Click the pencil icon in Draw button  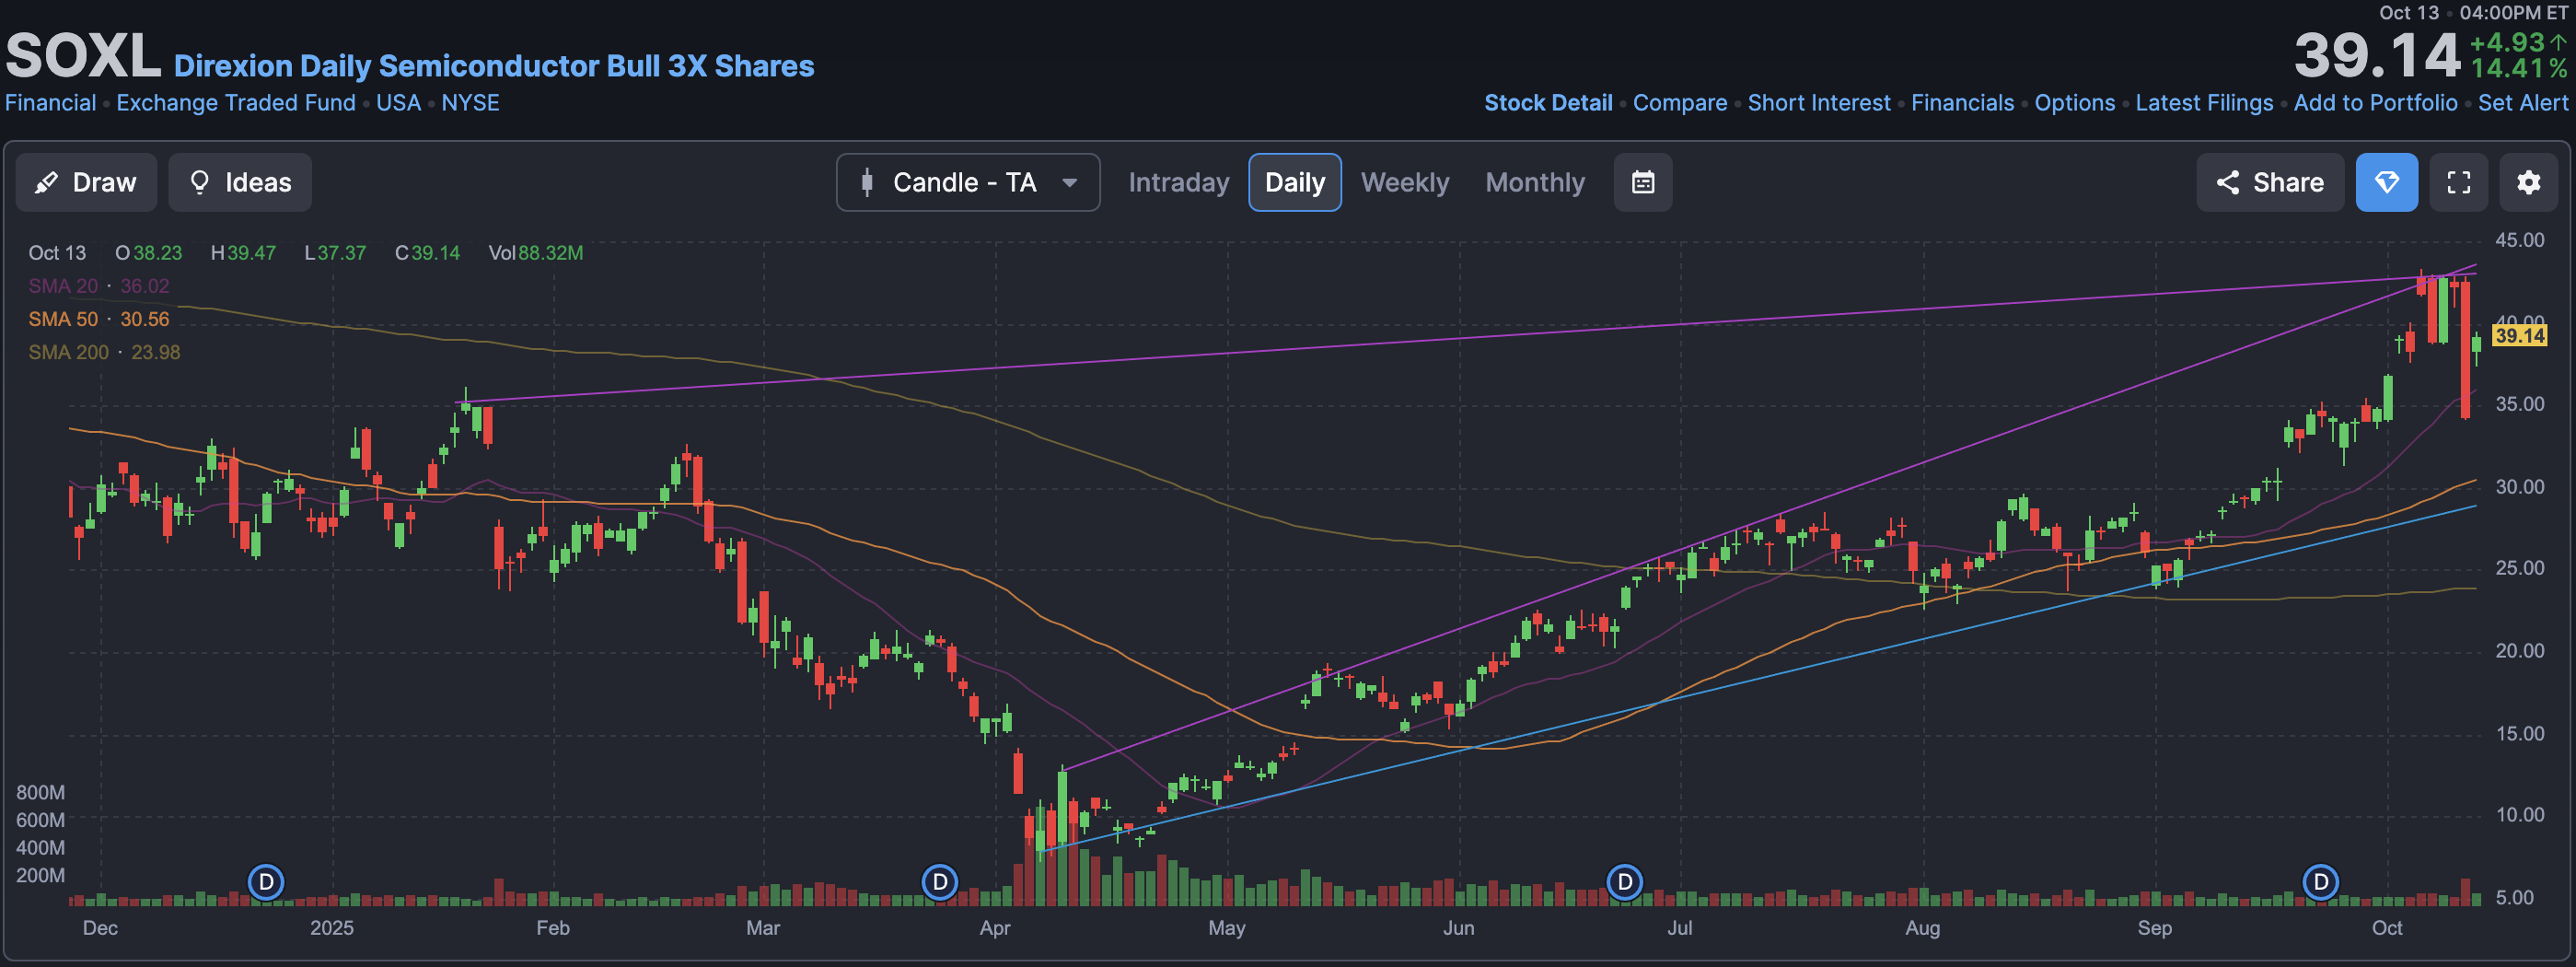click(46, 182)
